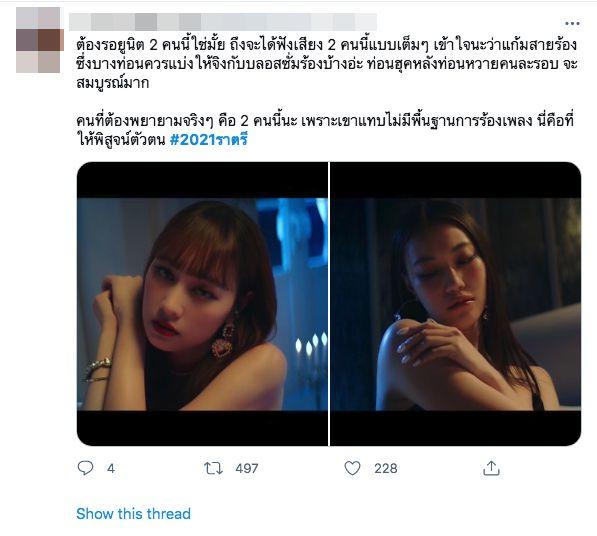Open the left photo with bangs hairstyle

coord(203,304)
